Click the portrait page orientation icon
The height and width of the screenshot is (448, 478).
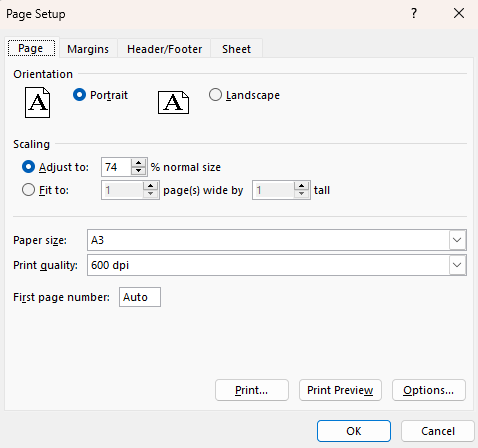coord(38,102)
